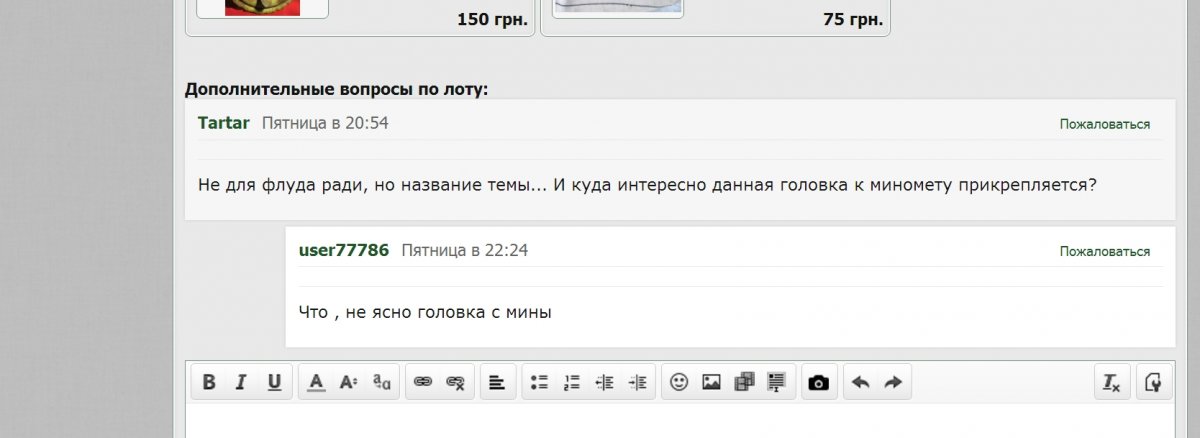Insert an image into the reply
Screen dimensions: 1200x438
(x=711, y=382)
